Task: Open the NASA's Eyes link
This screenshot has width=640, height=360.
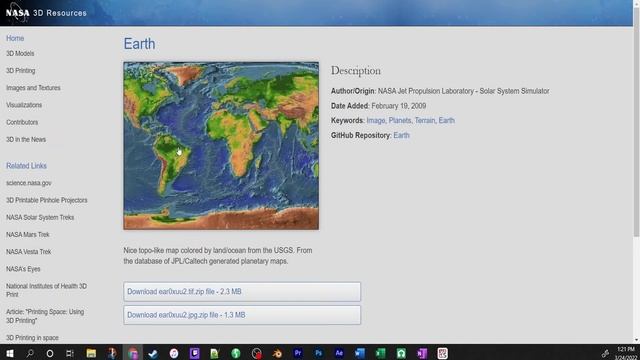Action: point(23,269)
